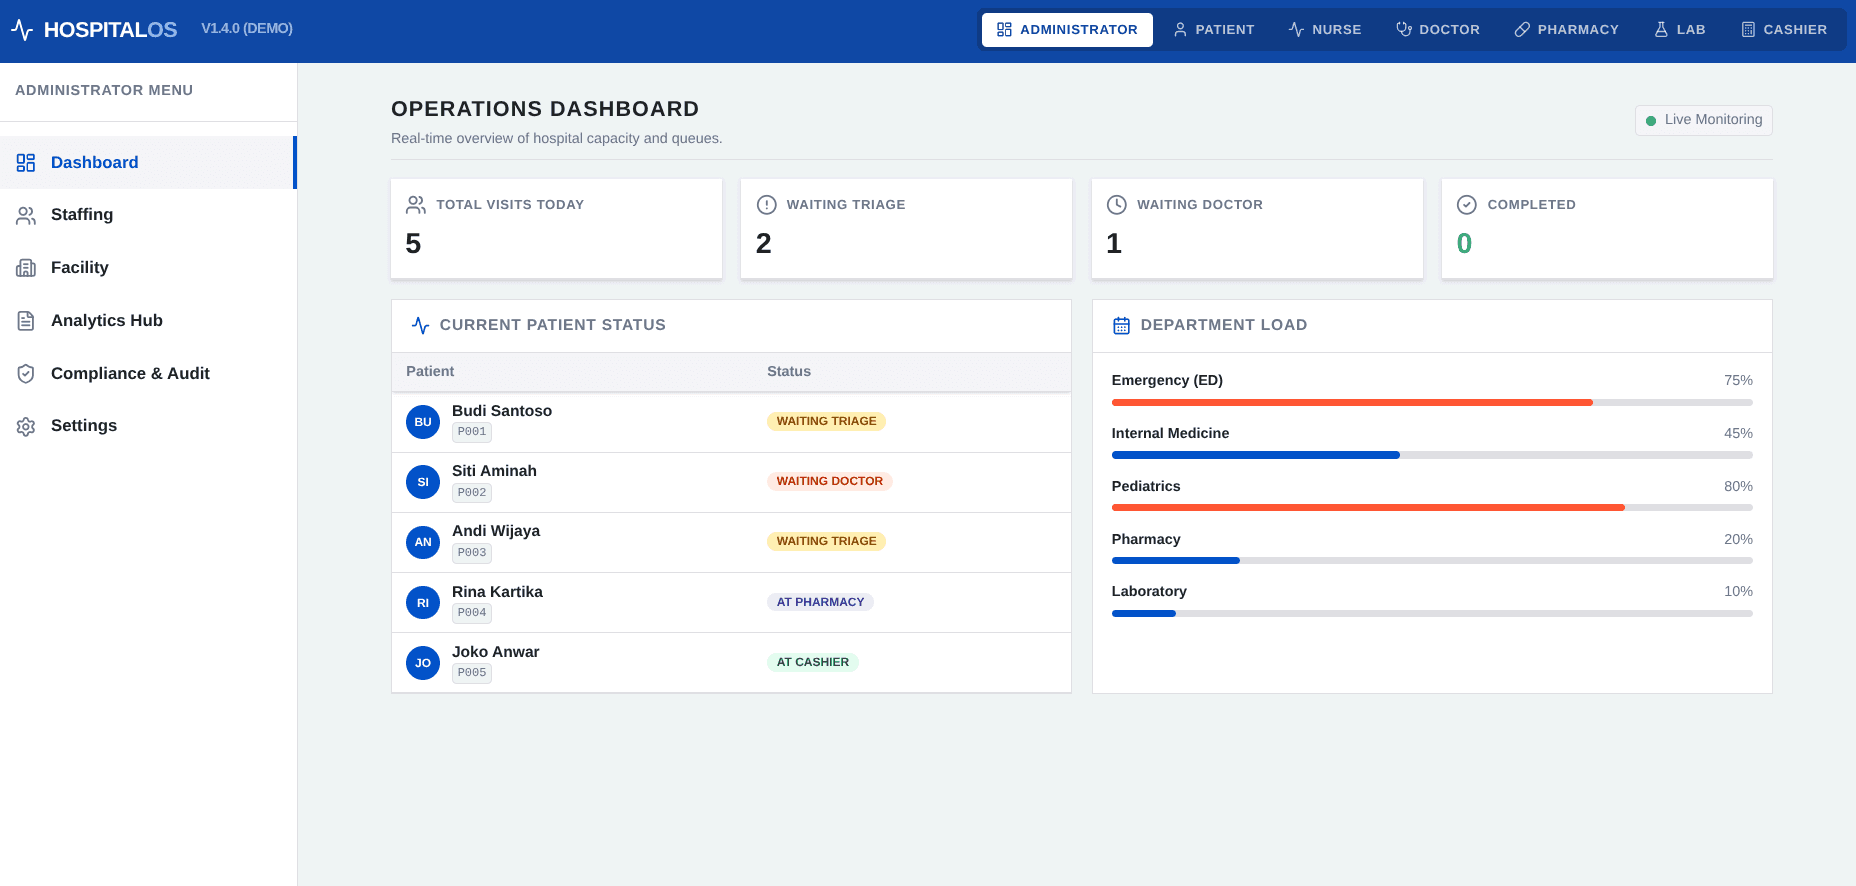Open the Cashier role tab

(1784, 30)
